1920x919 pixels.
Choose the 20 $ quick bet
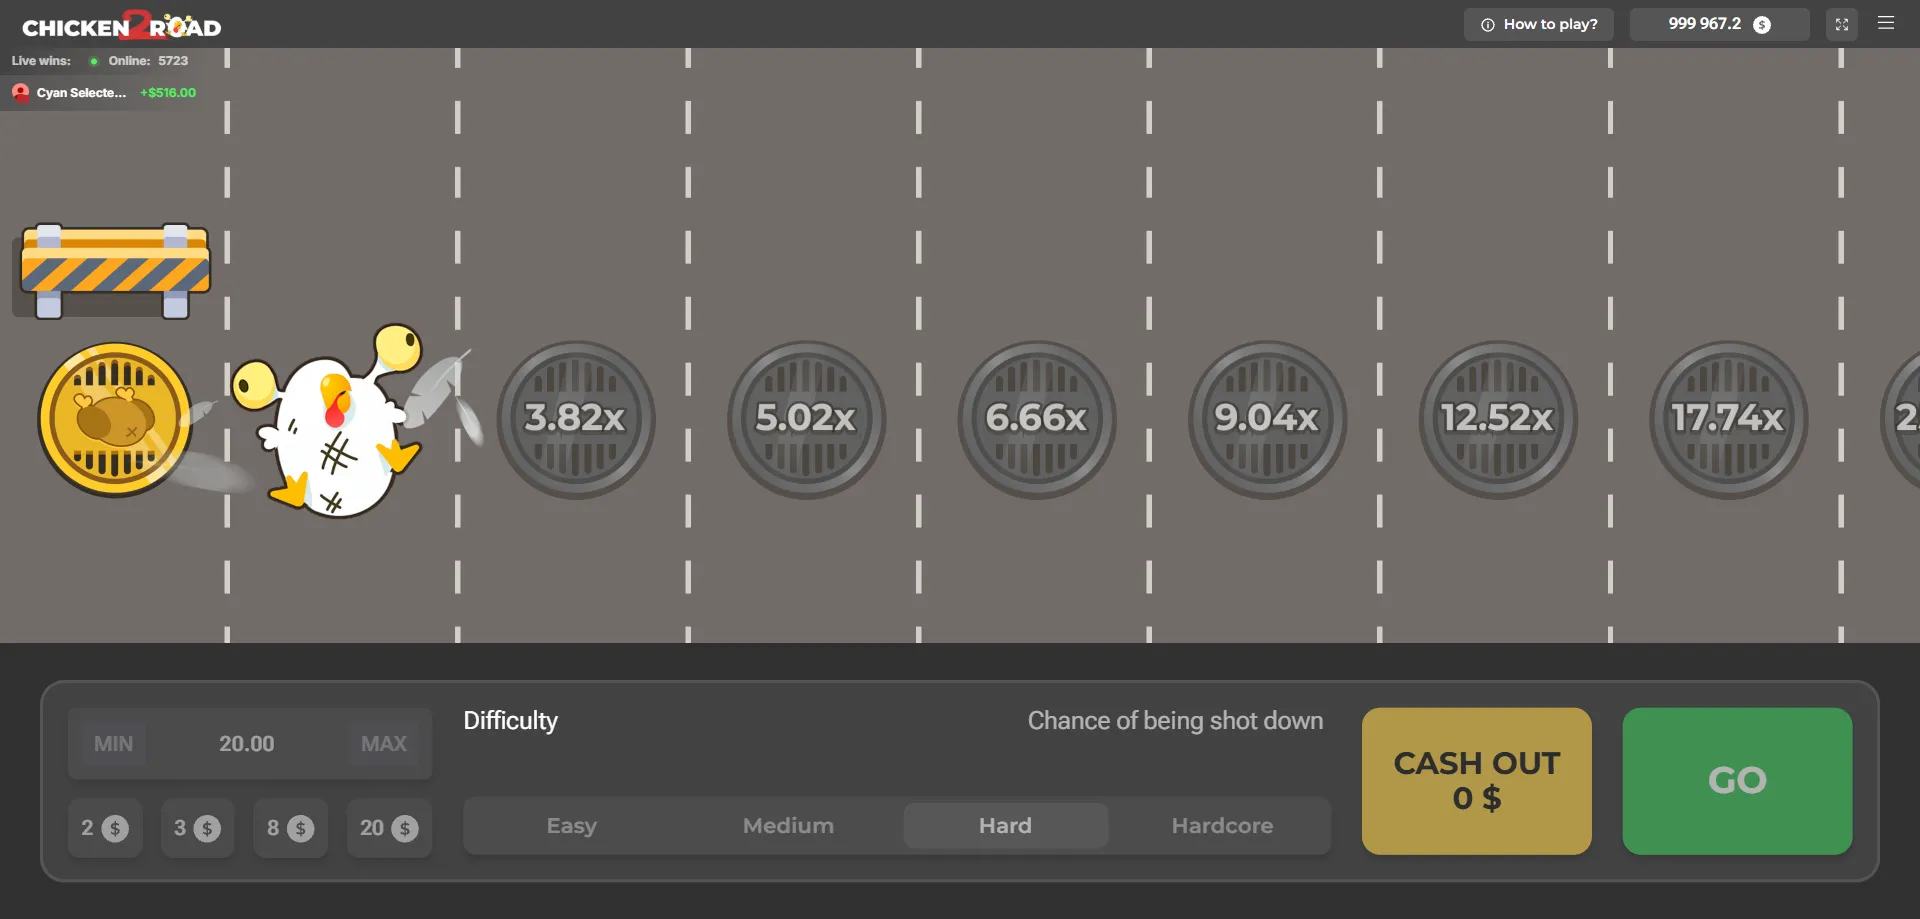click(x=389, y=828)
